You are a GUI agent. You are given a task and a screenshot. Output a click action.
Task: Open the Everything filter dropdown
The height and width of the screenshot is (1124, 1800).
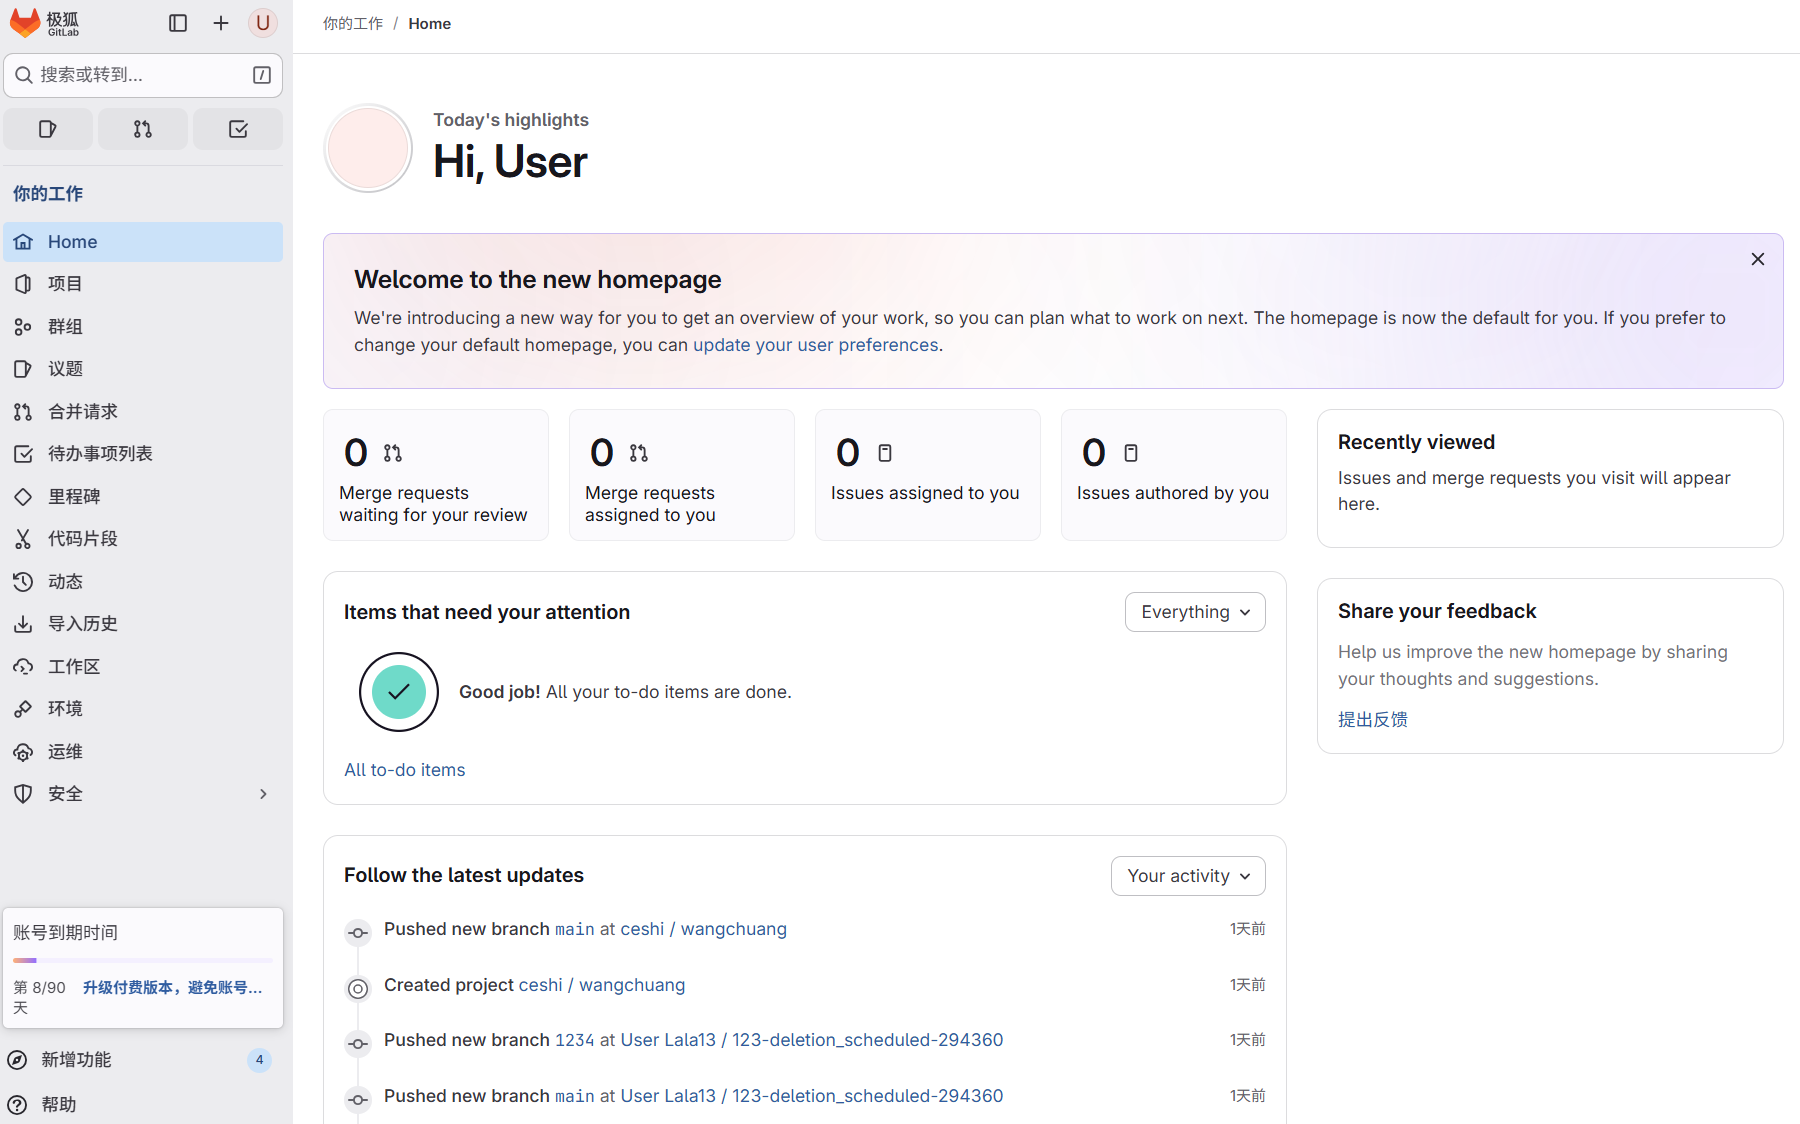coord(1195,612)
